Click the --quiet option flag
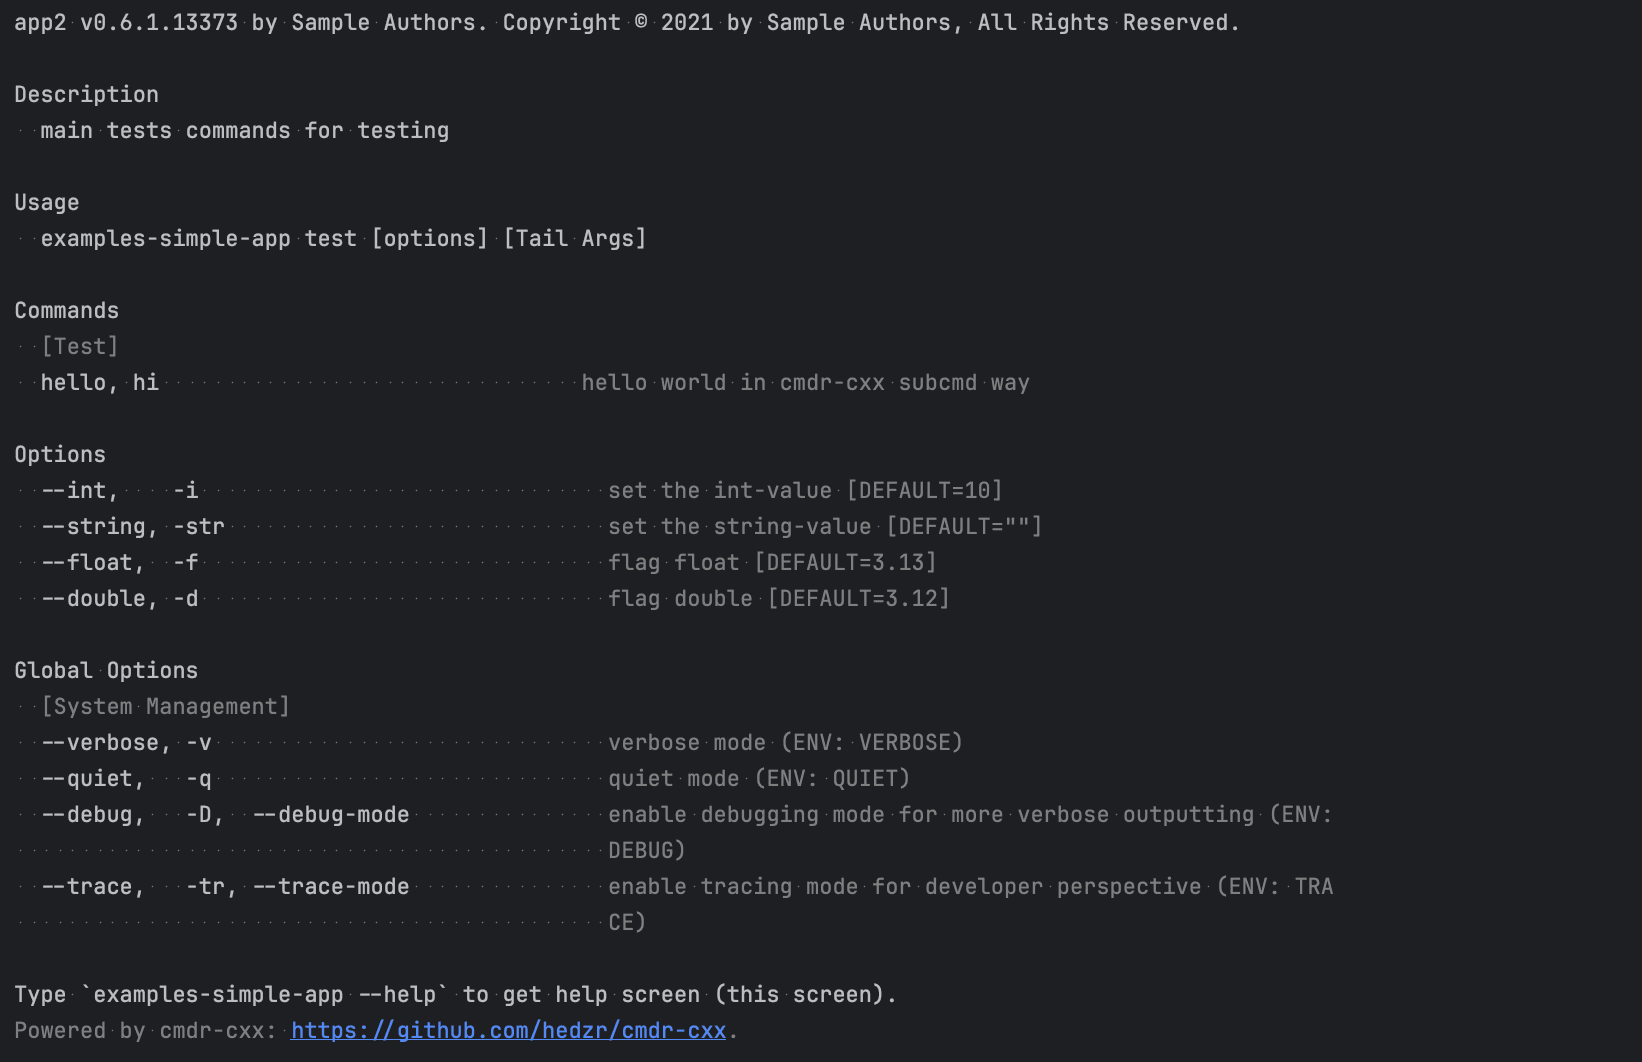Image resolution: width=1642 pixels, height=1062 pixels. [x=92, y=779]
